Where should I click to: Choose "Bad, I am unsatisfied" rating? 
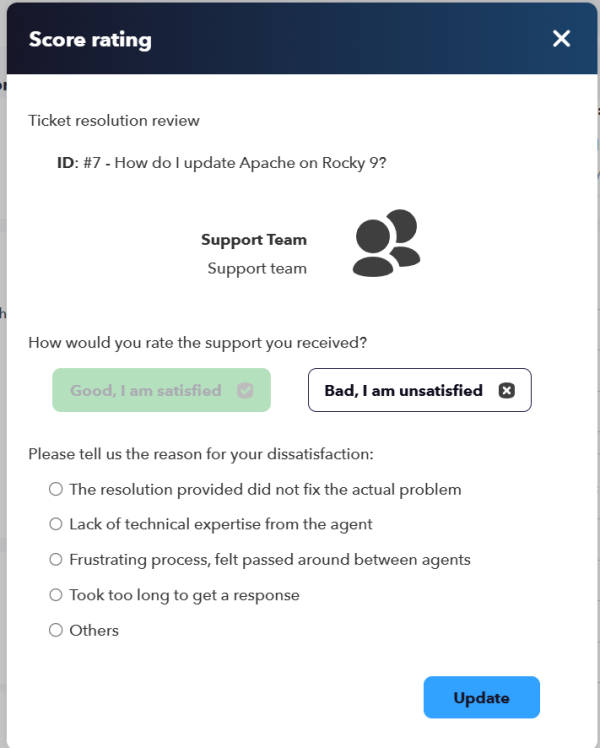420,390
